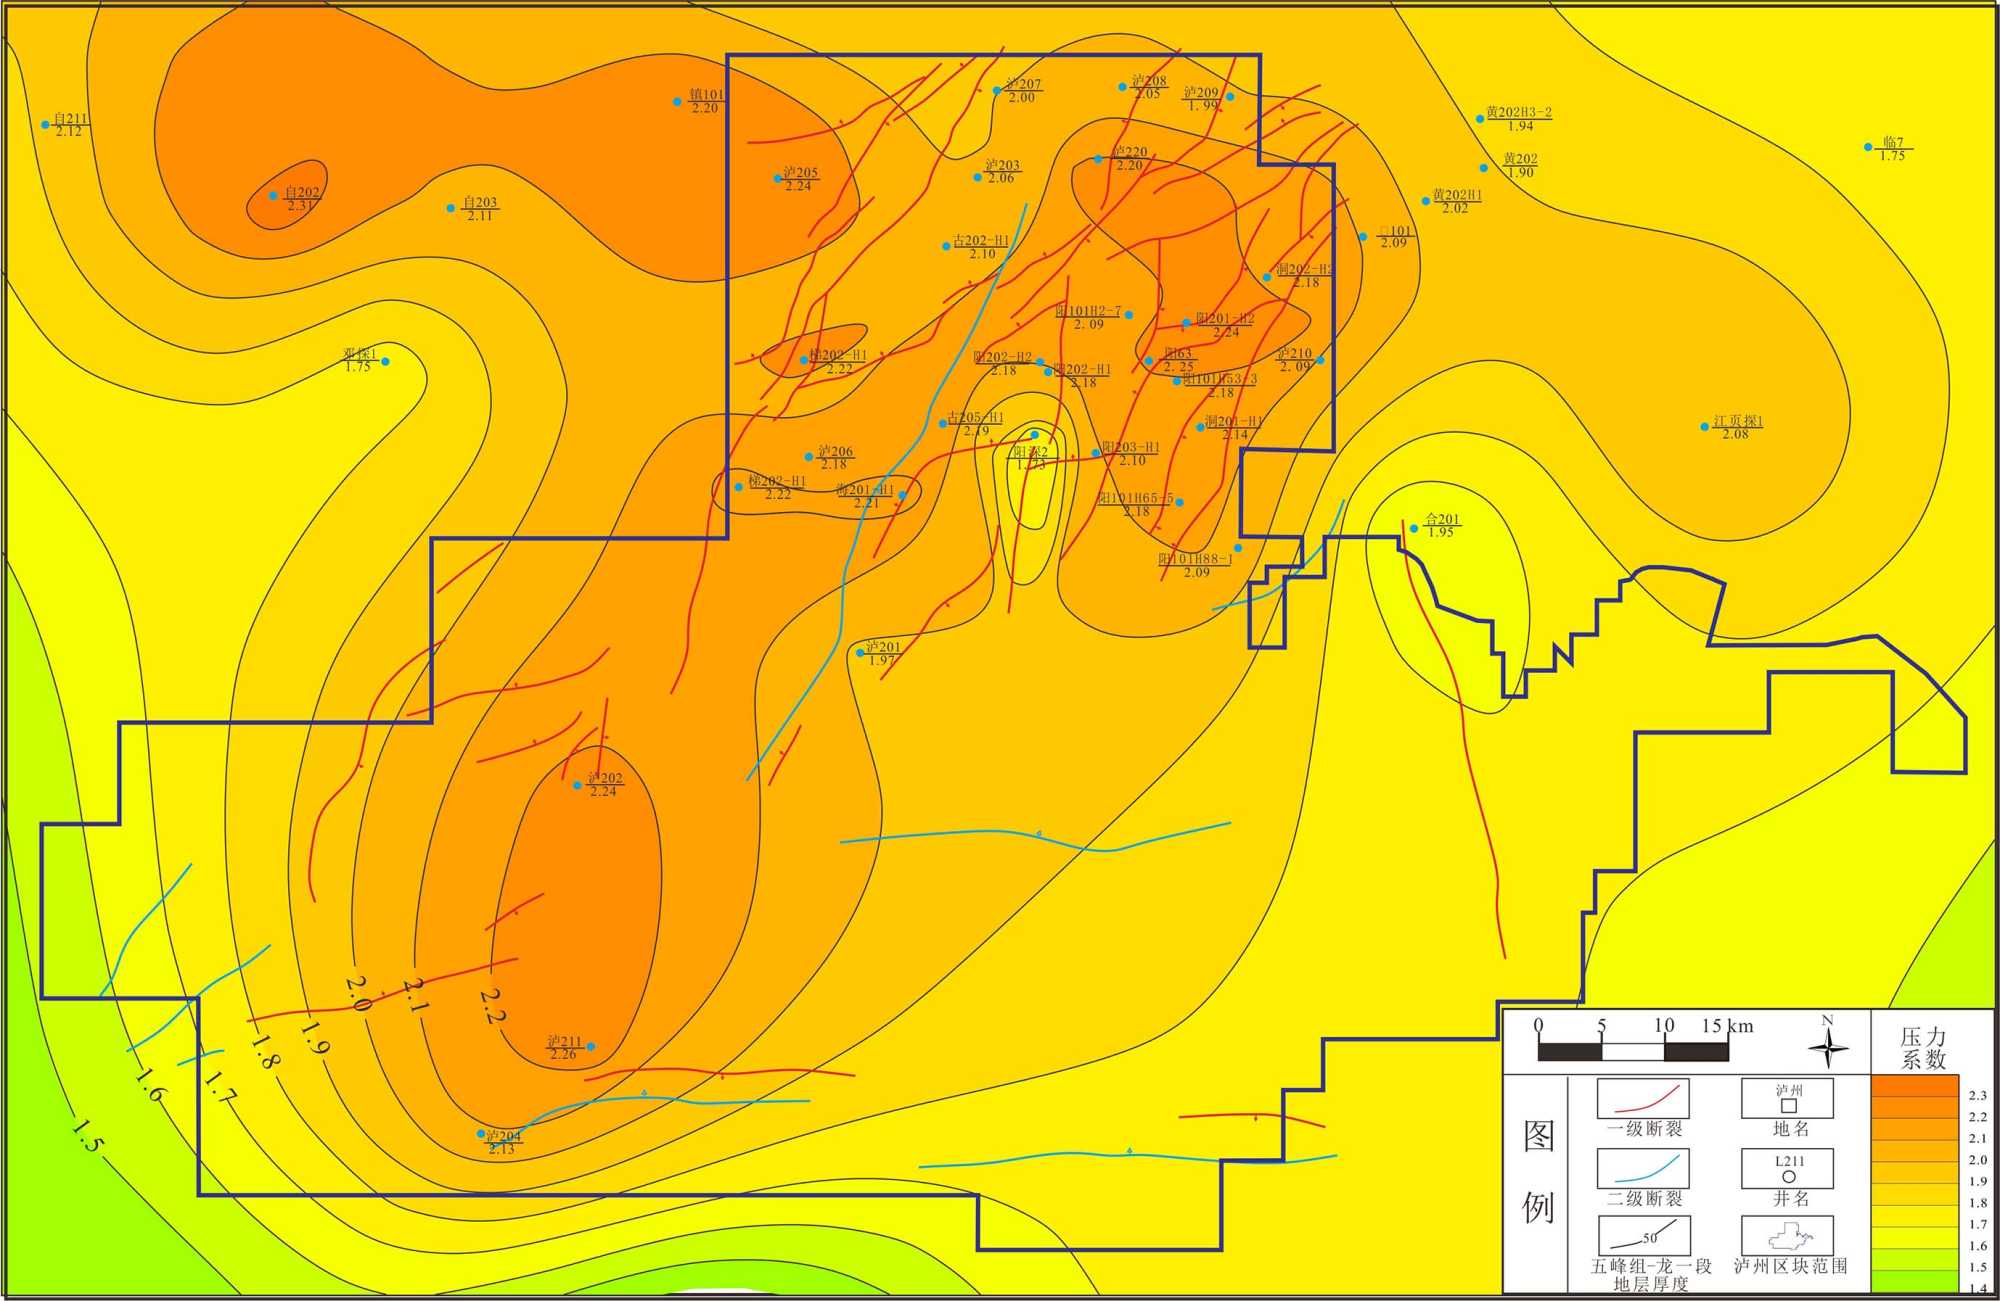Click the 泸202 well marker dot
This screenshot has width=2000, height=1301.
coord(577,785)
